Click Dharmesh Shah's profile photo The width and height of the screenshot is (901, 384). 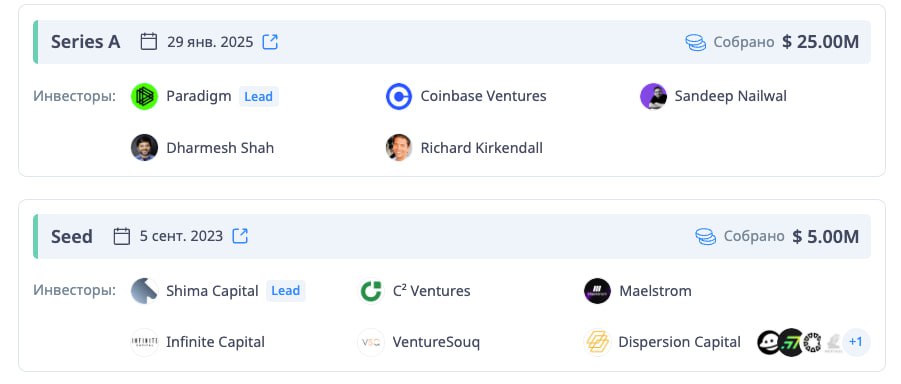[x=144, y=148]
